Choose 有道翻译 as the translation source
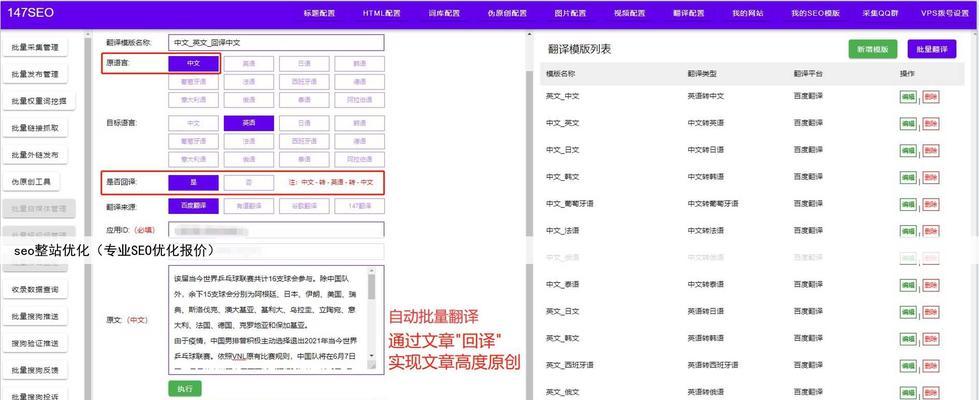Image resolution: width=979 pixels, height=400 pixels. [248, 205]
